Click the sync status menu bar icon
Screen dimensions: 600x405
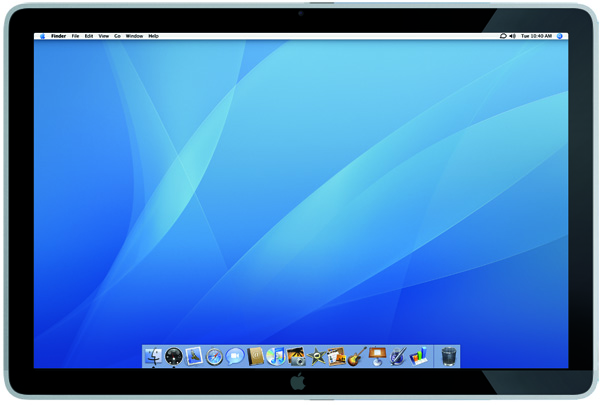(503, 36)
